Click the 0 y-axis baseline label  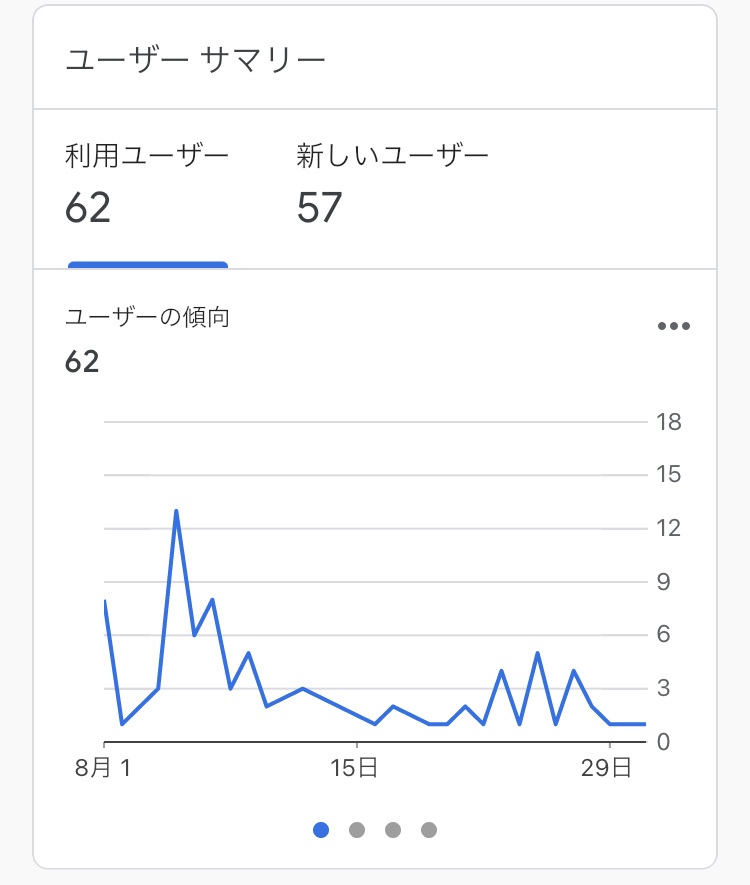pyautogui.click(x=663, y=742)
